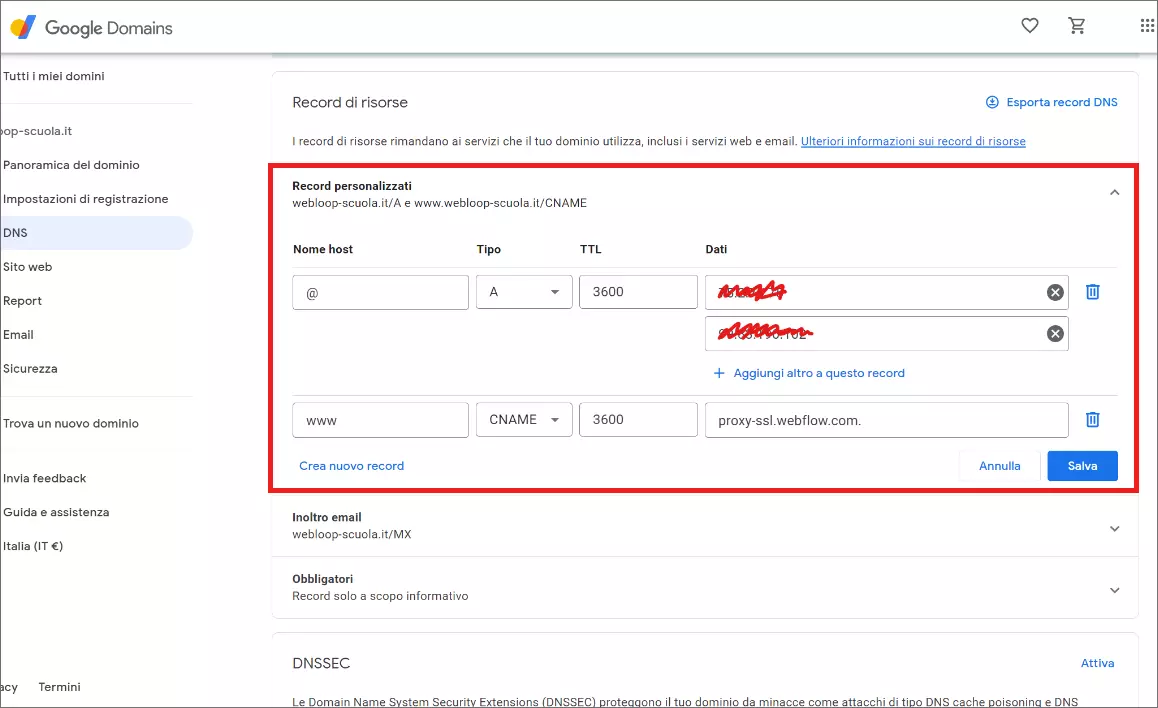Expand the Obbligatori section

point(1114,591)
